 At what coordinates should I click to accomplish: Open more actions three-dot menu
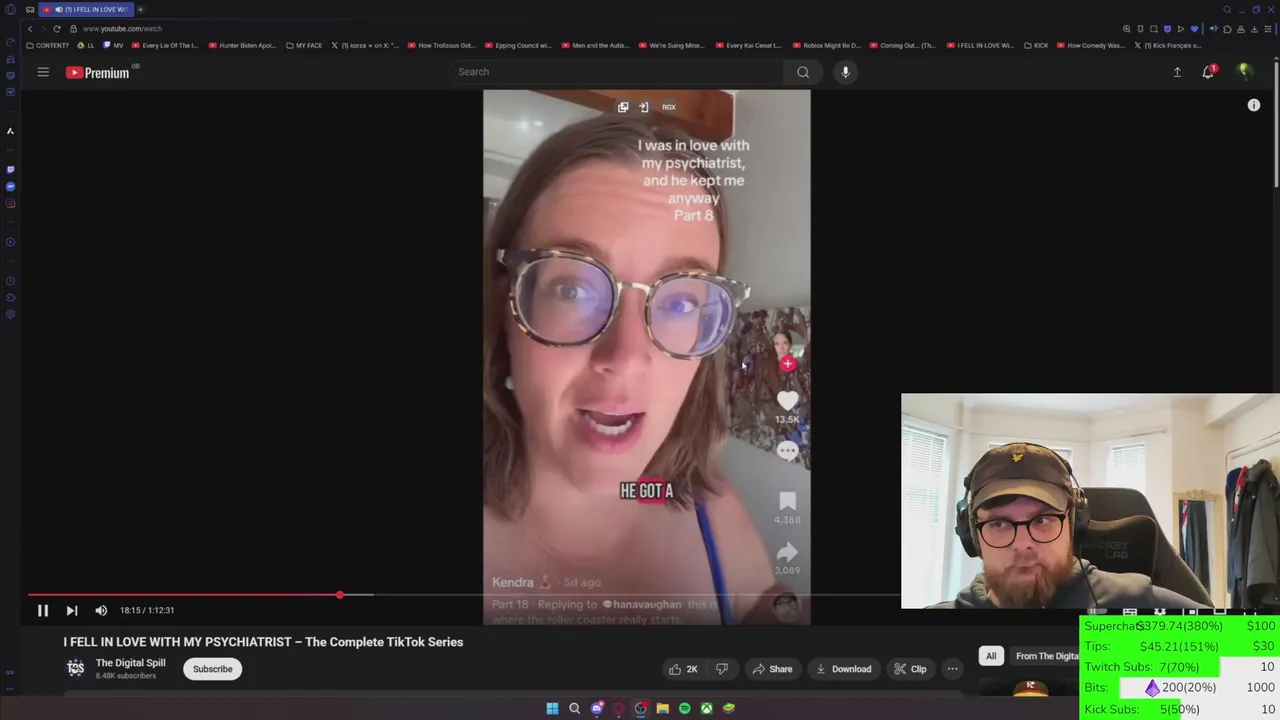953,669
